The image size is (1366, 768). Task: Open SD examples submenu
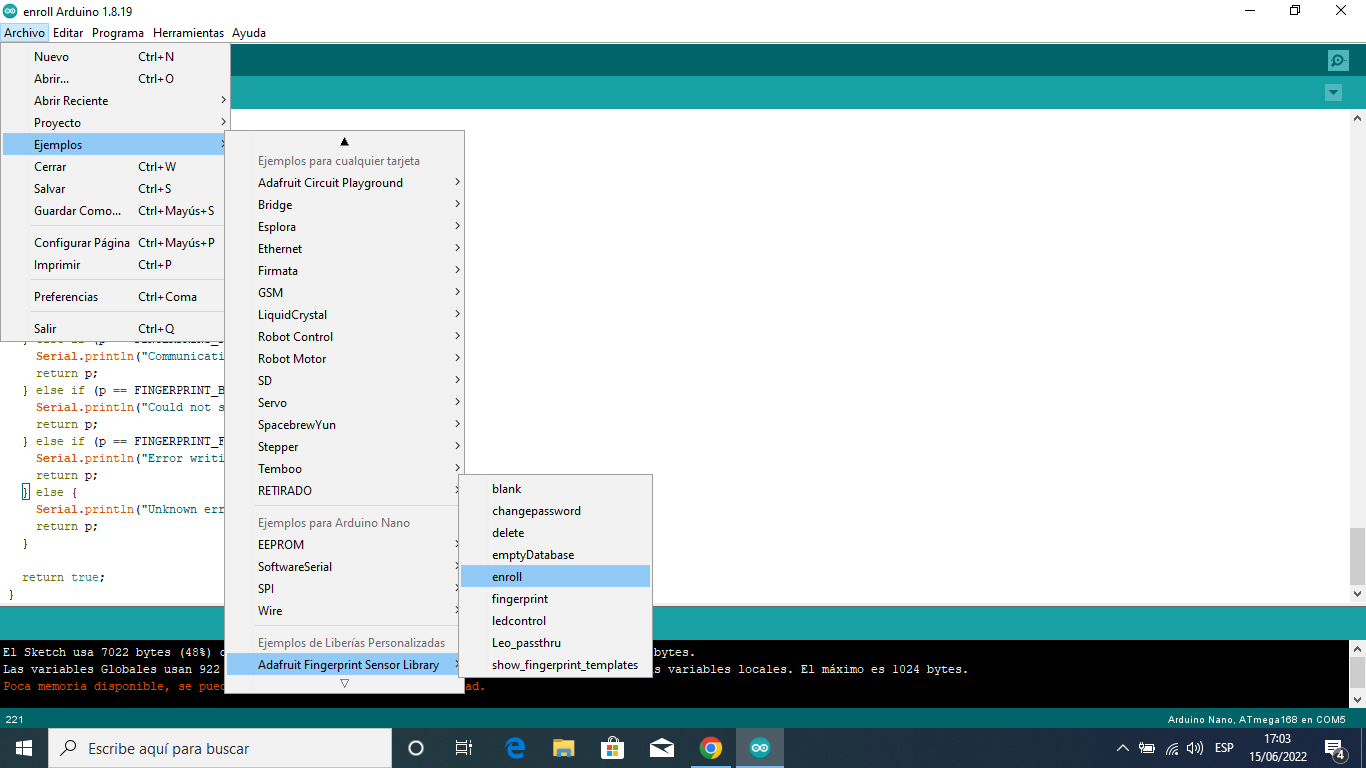click(345, 381)
